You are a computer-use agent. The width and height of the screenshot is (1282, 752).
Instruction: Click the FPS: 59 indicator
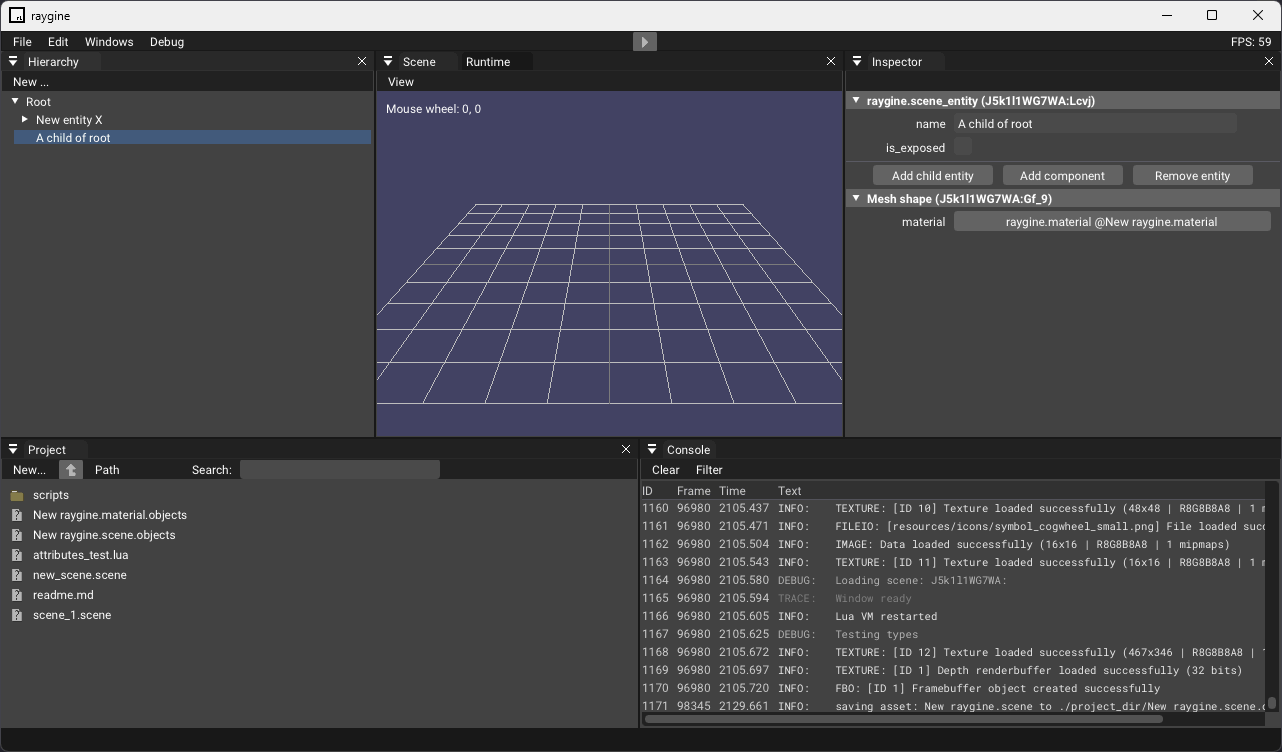1251,42
